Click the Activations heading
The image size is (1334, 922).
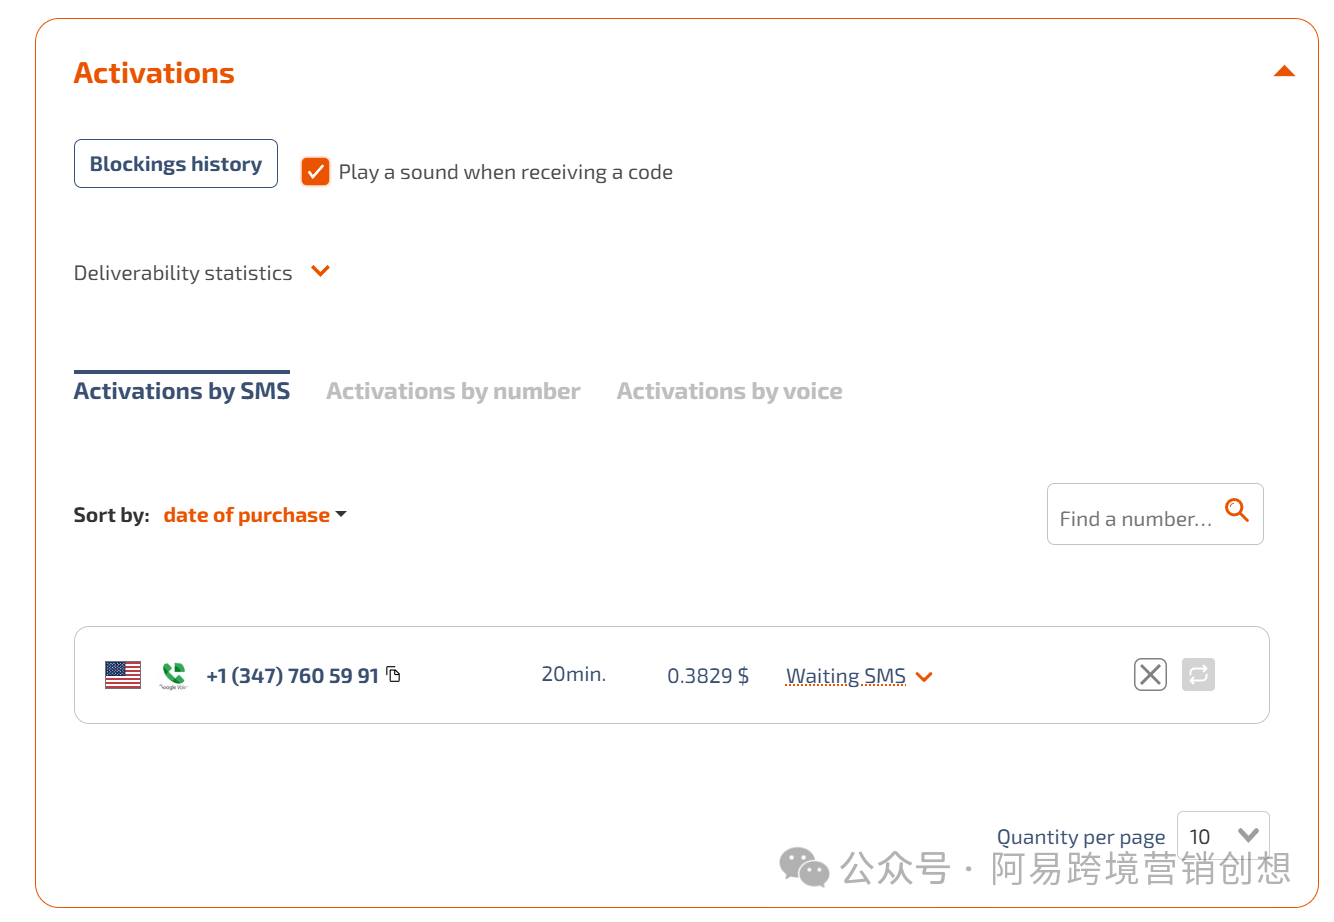pos(154,73)
